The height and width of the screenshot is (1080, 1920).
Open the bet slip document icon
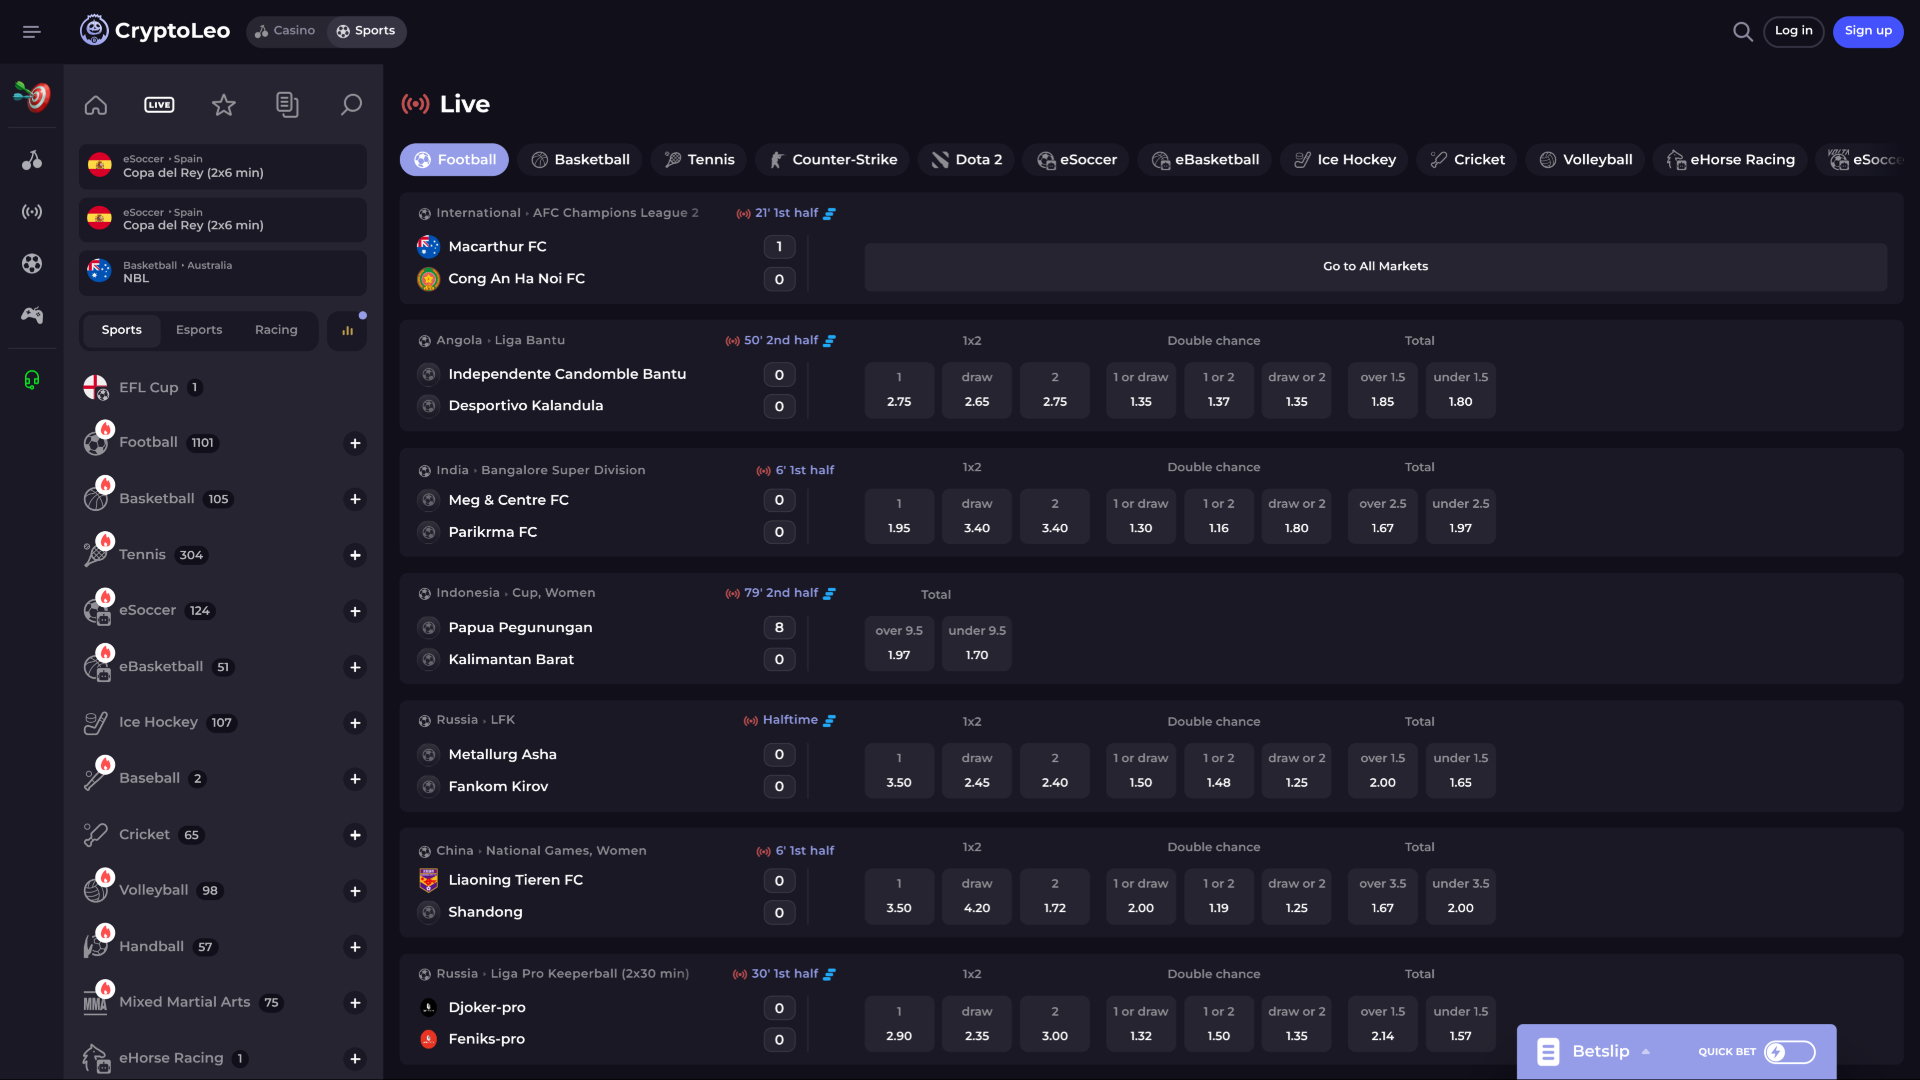tap(287, 104)
